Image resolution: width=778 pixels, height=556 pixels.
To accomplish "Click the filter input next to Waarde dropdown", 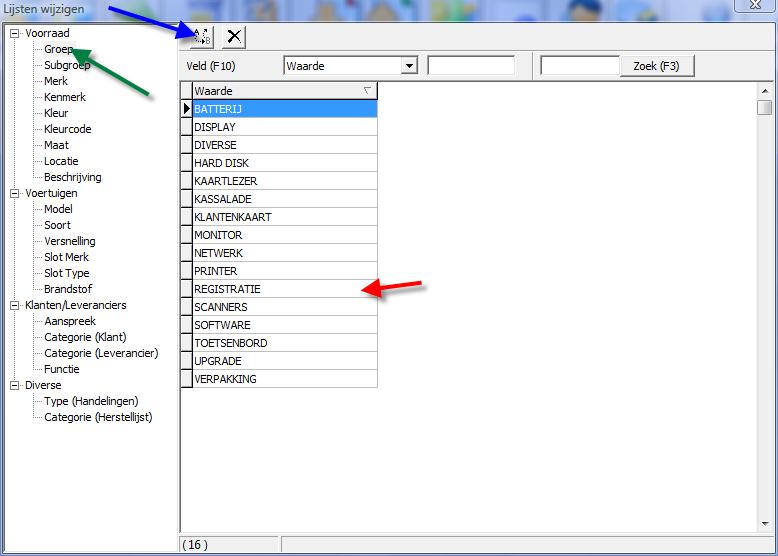I will coord(471,66).
